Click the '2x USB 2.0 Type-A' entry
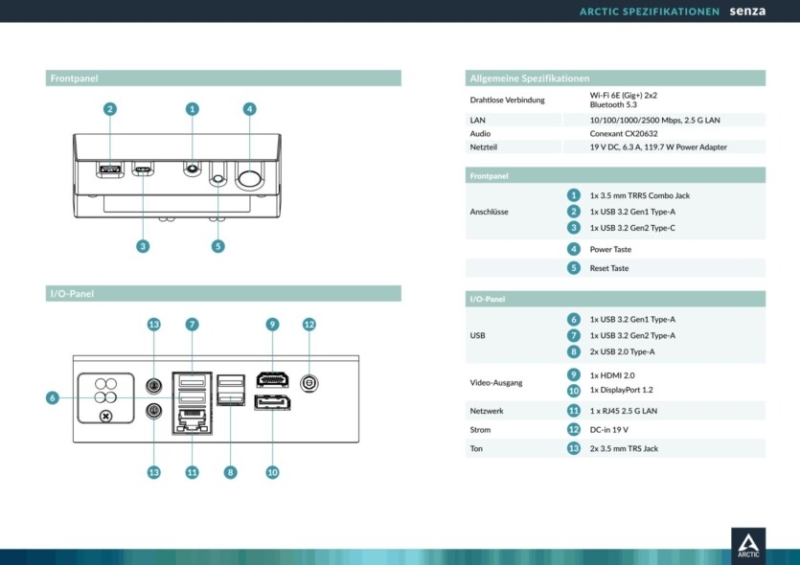The height and width of the screenshot is (565, 800). pyautogui.click(x=622, y=352)
